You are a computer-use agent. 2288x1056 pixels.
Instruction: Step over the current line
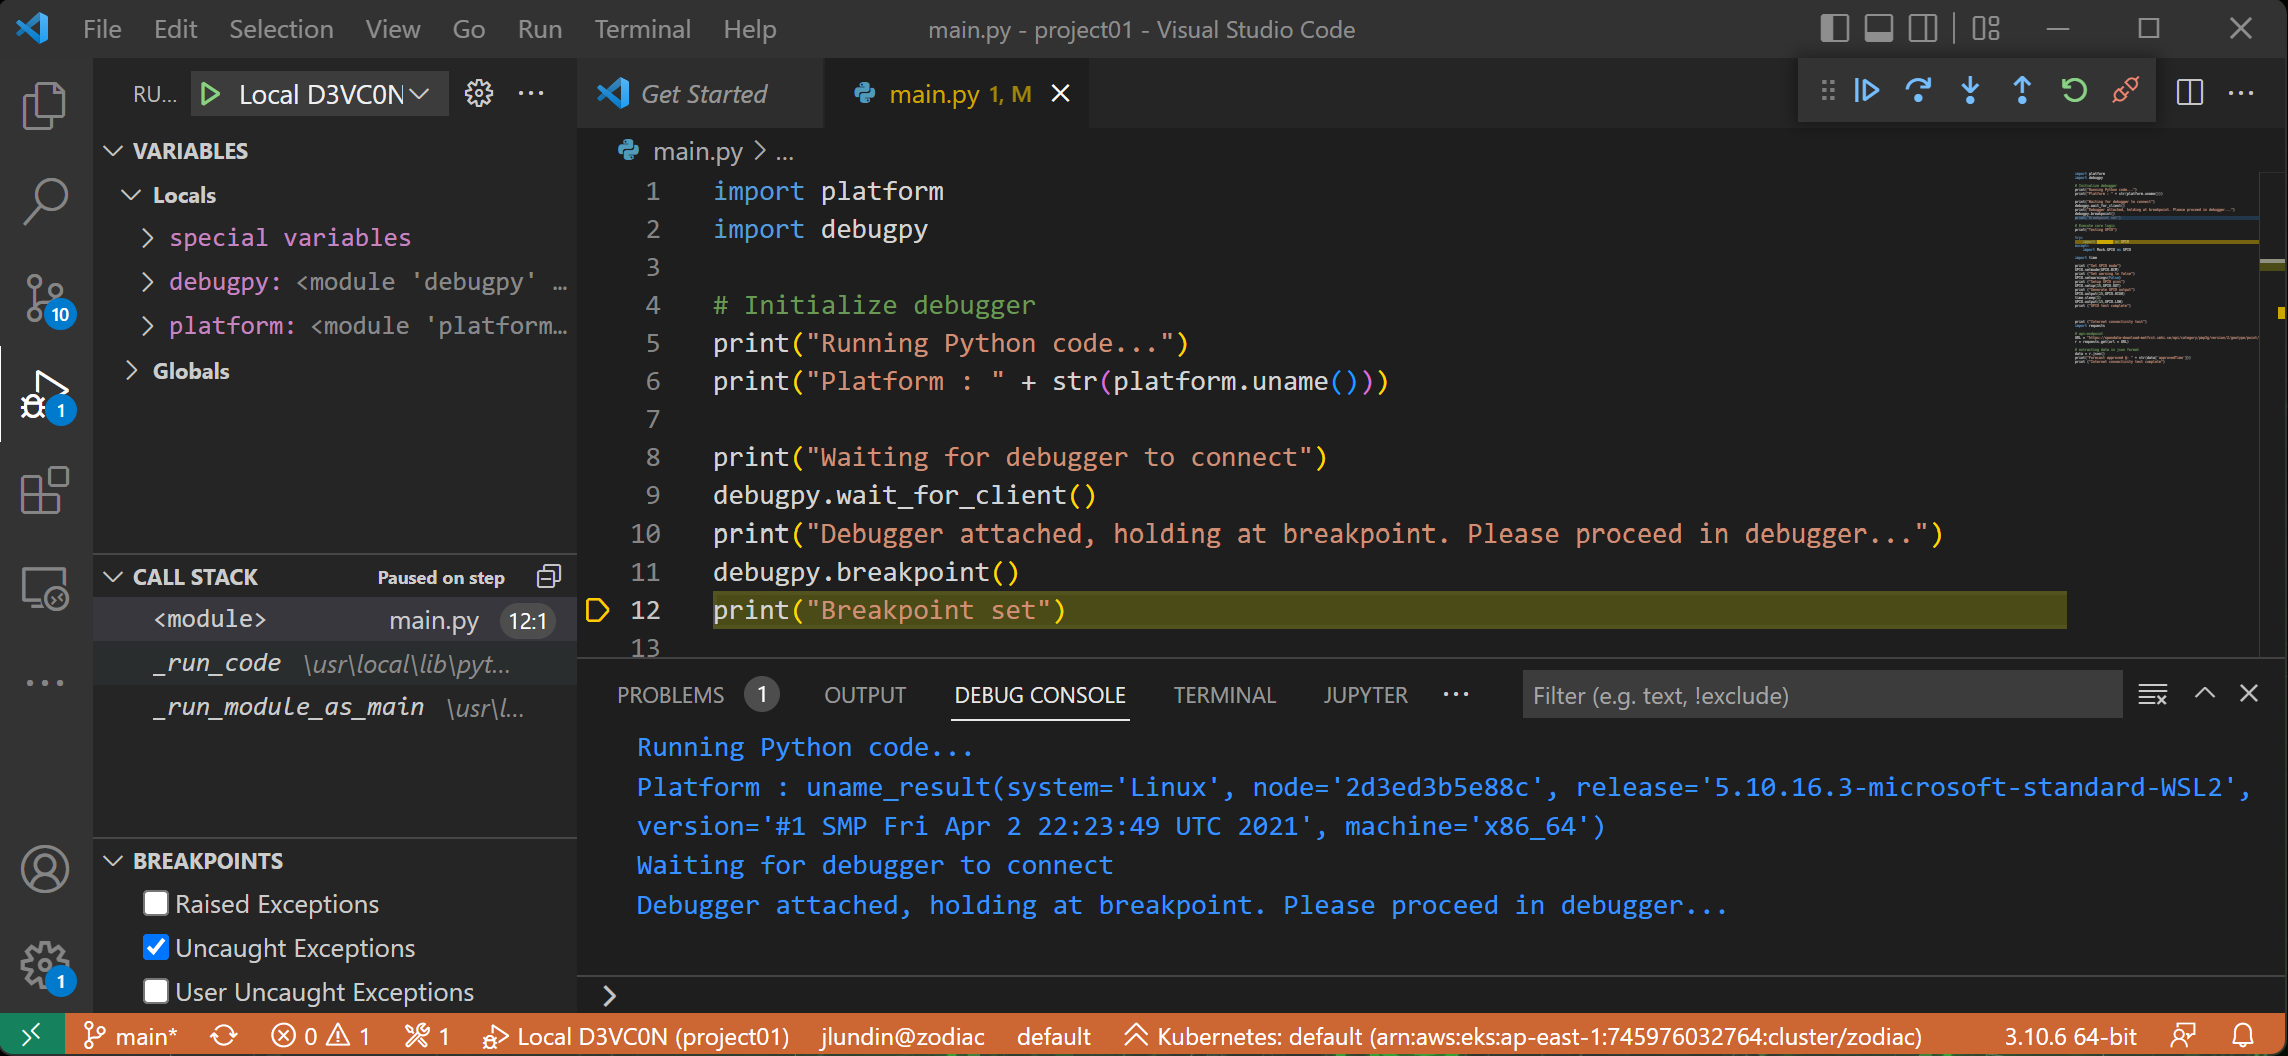[1918, 91]
